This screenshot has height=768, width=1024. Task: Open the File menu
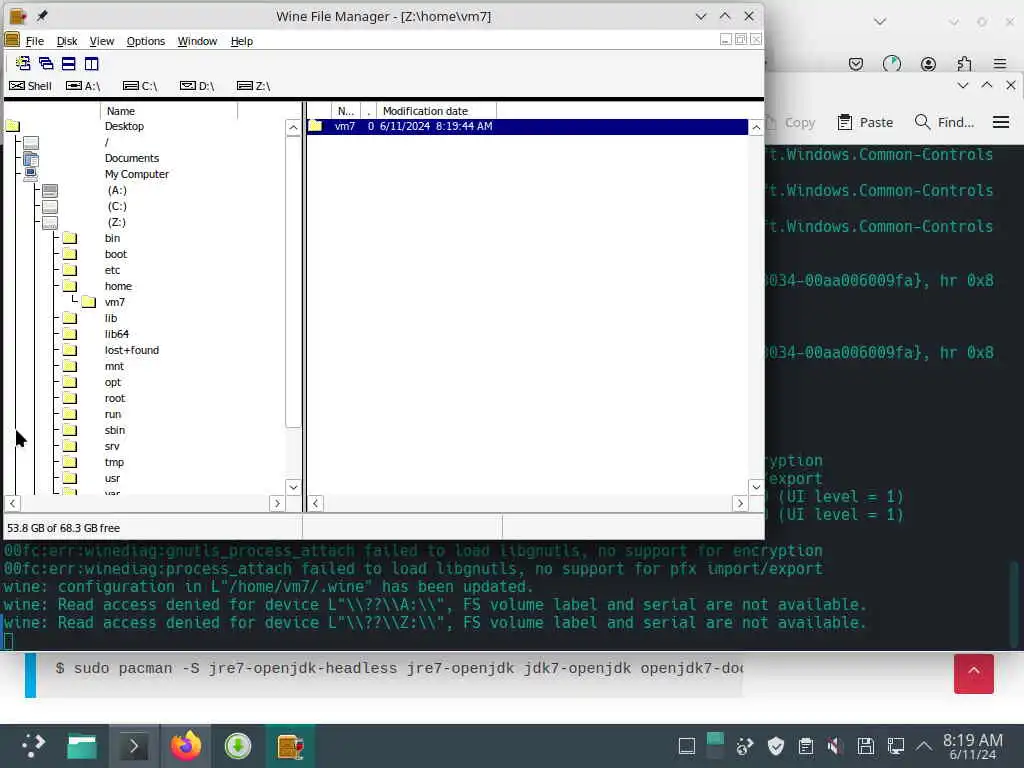tap(35, 41)
